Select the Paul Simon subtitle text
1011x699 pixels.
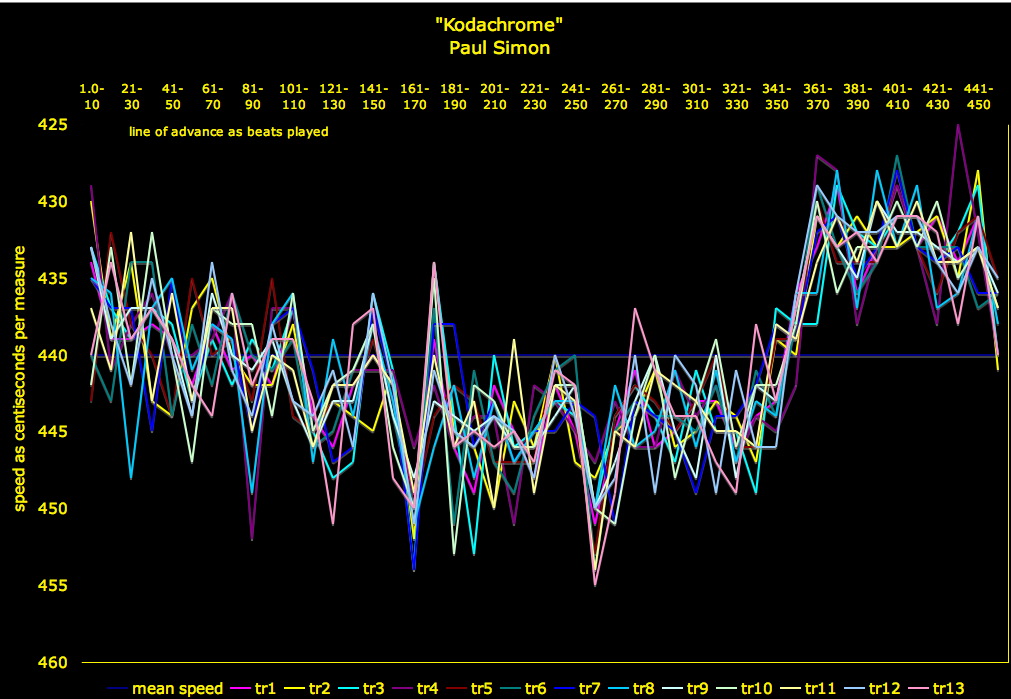point(504,46)
